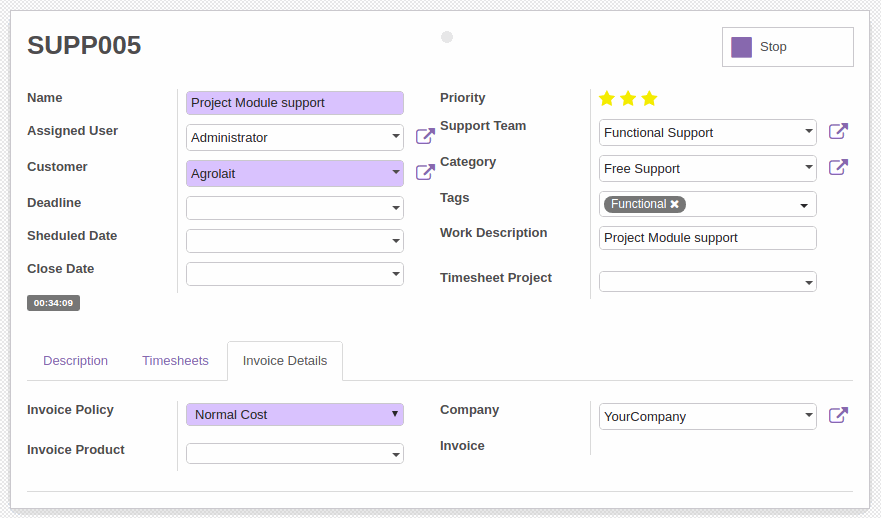The image size is (881, 518).
Task: Stop the running timer button
Action: [x=788, y=47]
